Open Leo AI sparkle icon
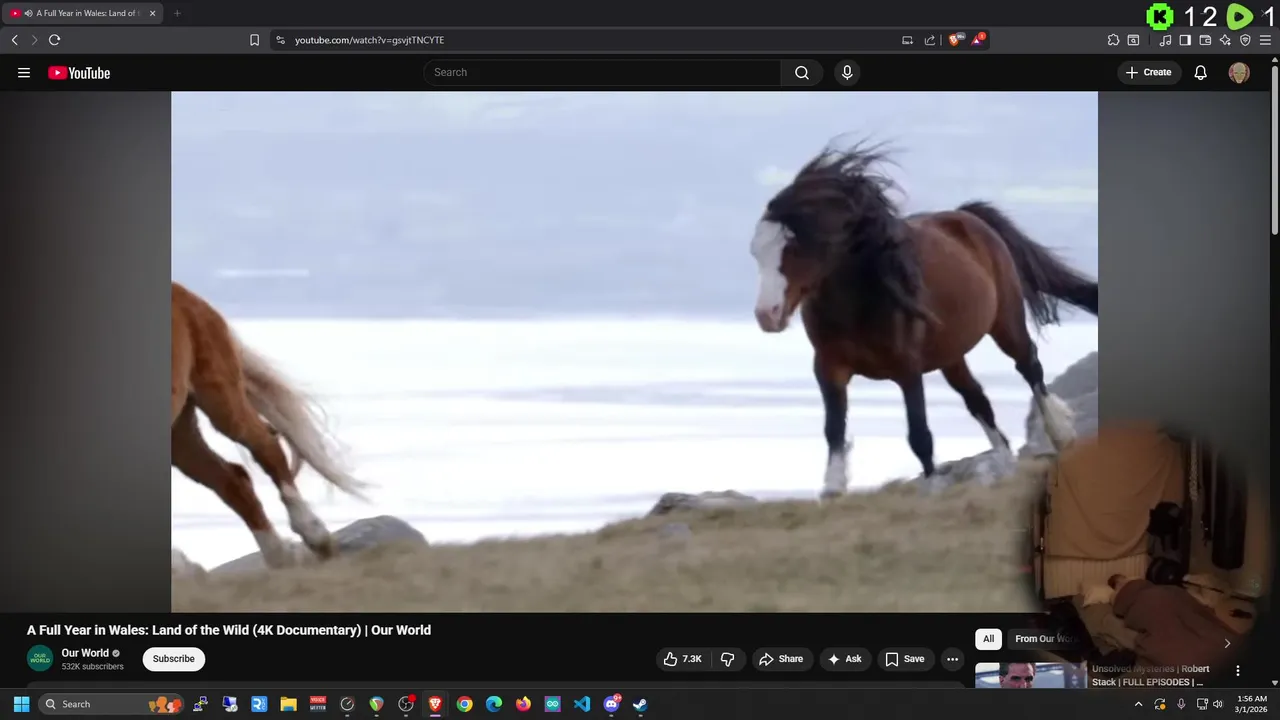Image resolution: width=1280 pixels, height=720 pixels. [x=1225, y=40]
